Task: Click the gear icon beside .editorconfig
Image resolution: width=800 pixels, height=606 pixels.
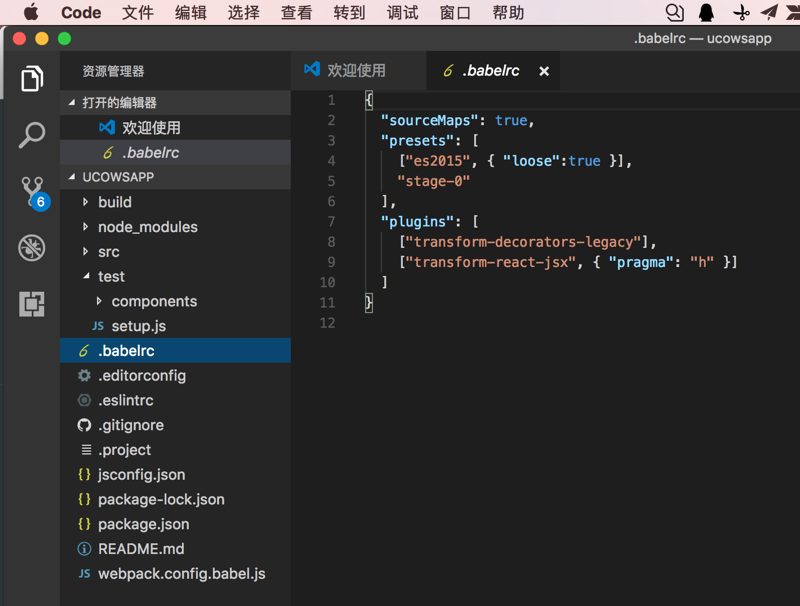Action: pyautogui.click(x=84, y=375)
